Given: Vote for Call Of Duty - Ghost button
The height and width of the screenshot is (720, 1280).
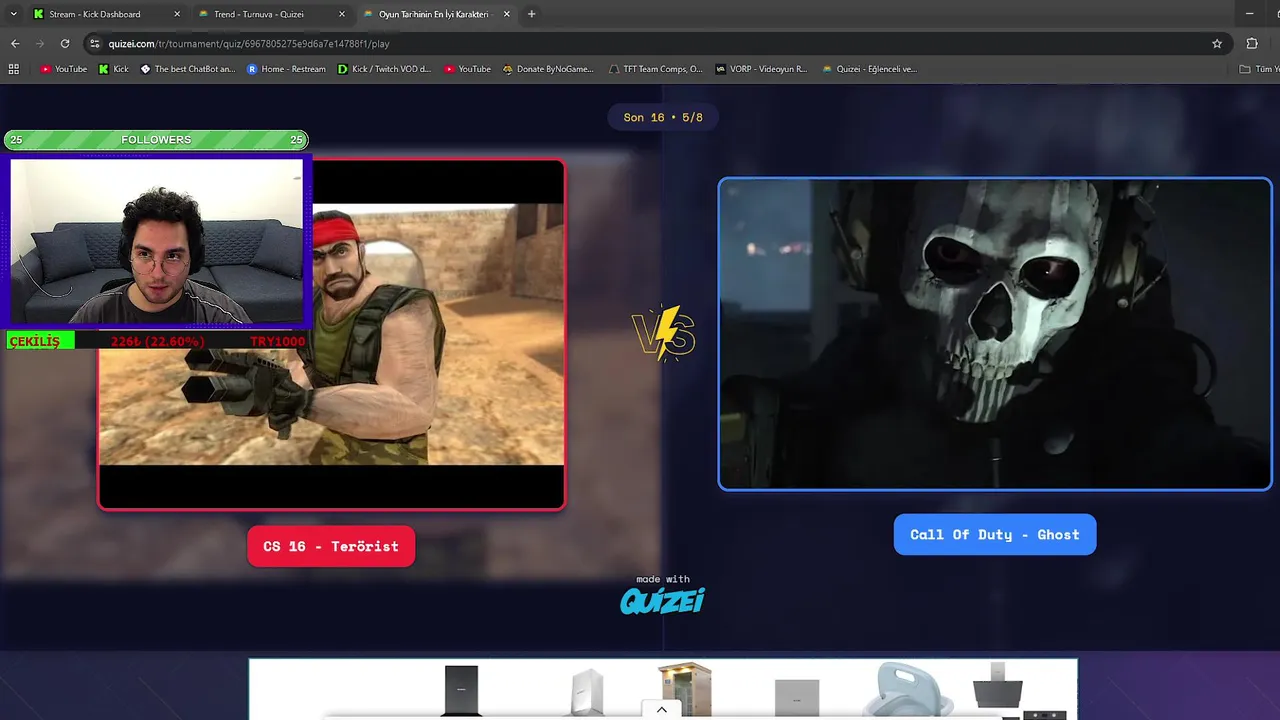Looking at the screenshot, I should click(x=995, y=534).
